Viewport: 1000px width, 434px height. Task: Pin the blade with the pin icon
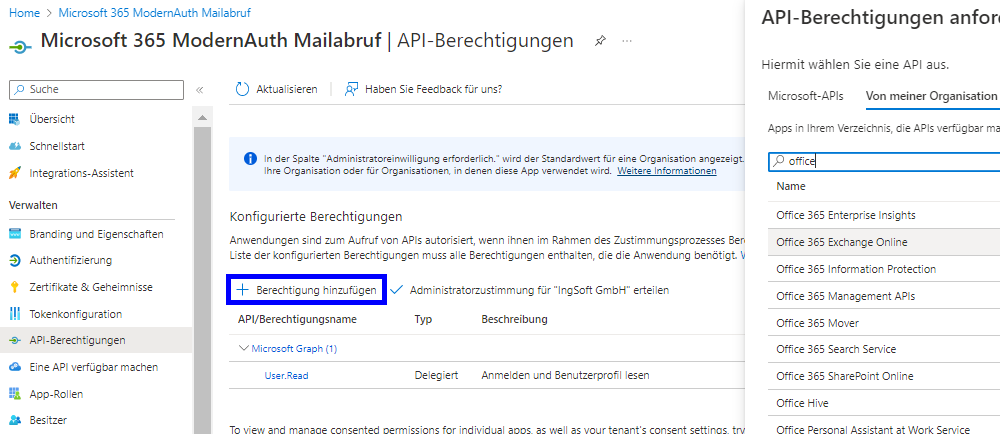coord(600,41)
